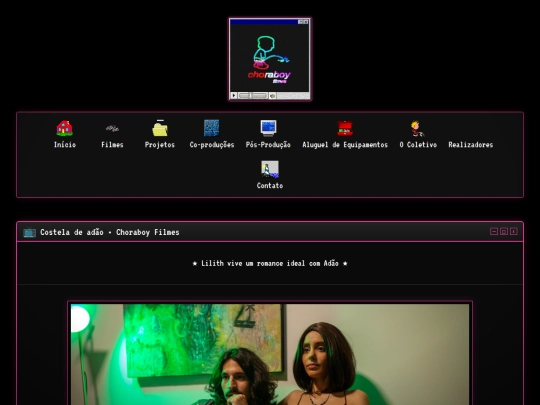Screen dimensions: 540x405
Task: Open the Filmes film-reel icon
Action: click(x=112, y=128)
